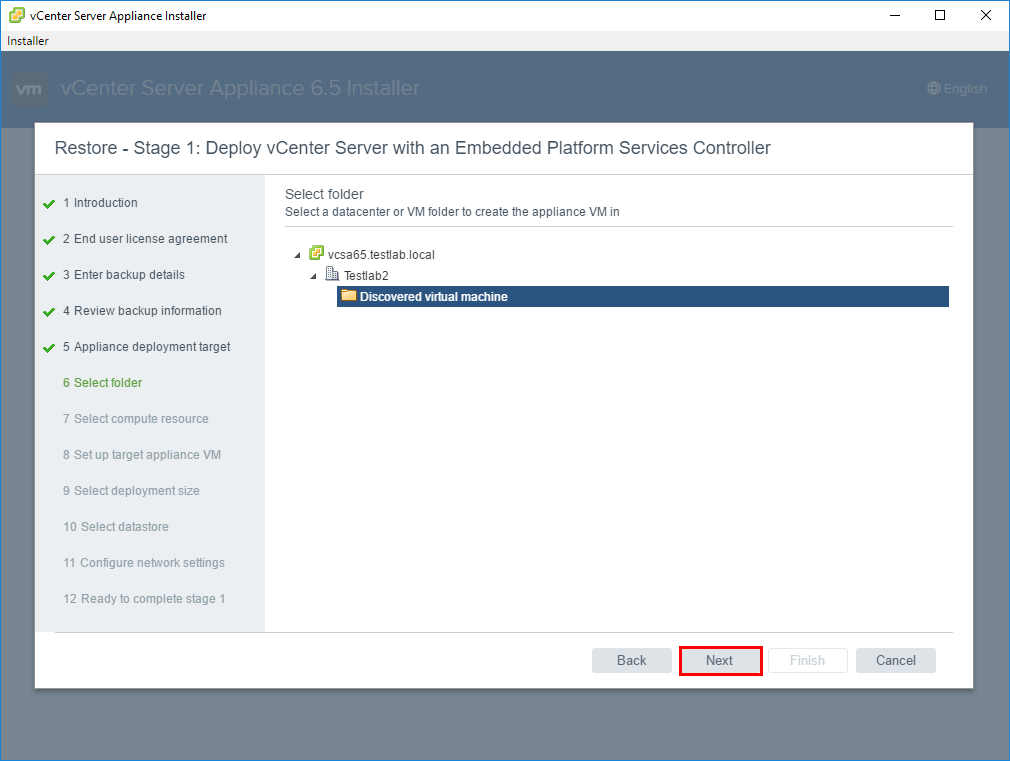Click the Restore - Stage 1 wizard title

(412, 148)
